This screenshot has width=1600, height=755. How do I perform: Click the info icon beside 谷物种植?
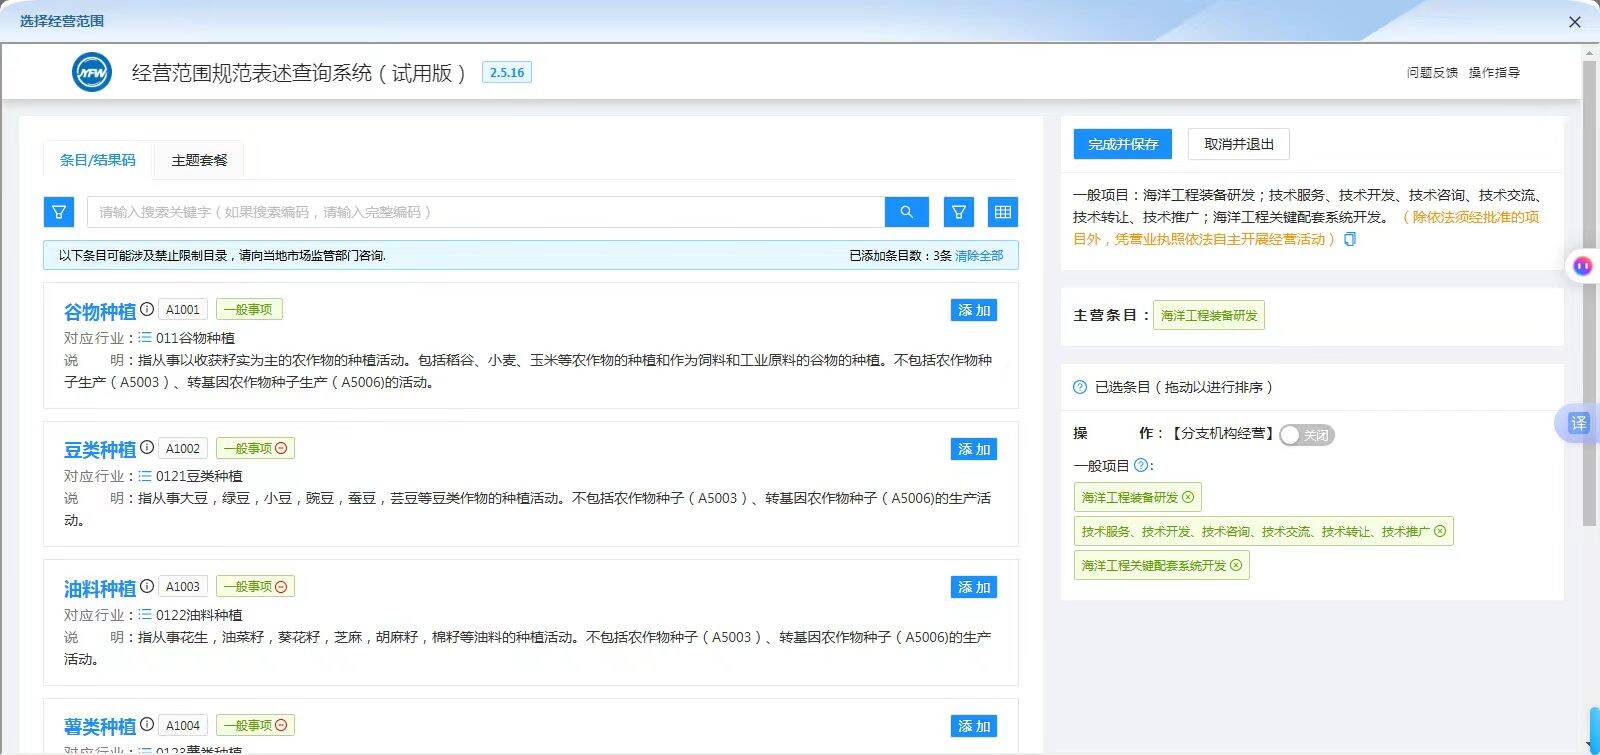(147, 309)
